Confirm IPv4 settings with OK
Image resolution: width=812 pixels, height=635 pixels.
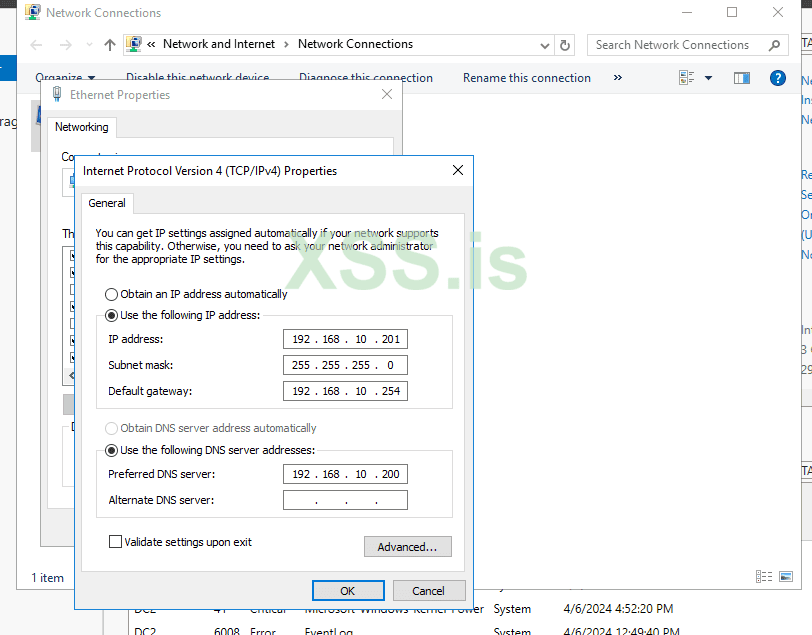pos(348,591)
